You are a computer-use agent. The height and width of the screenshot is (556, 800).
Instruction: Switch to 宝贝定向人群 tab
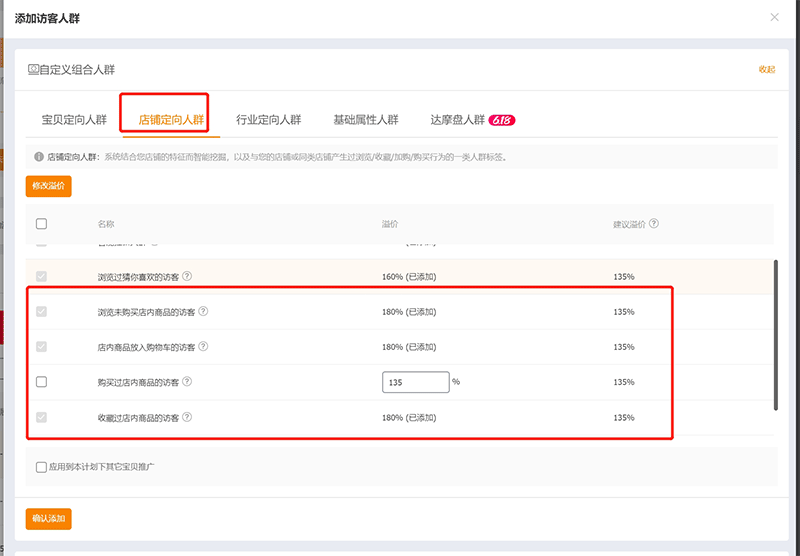(x=74, y=120)
